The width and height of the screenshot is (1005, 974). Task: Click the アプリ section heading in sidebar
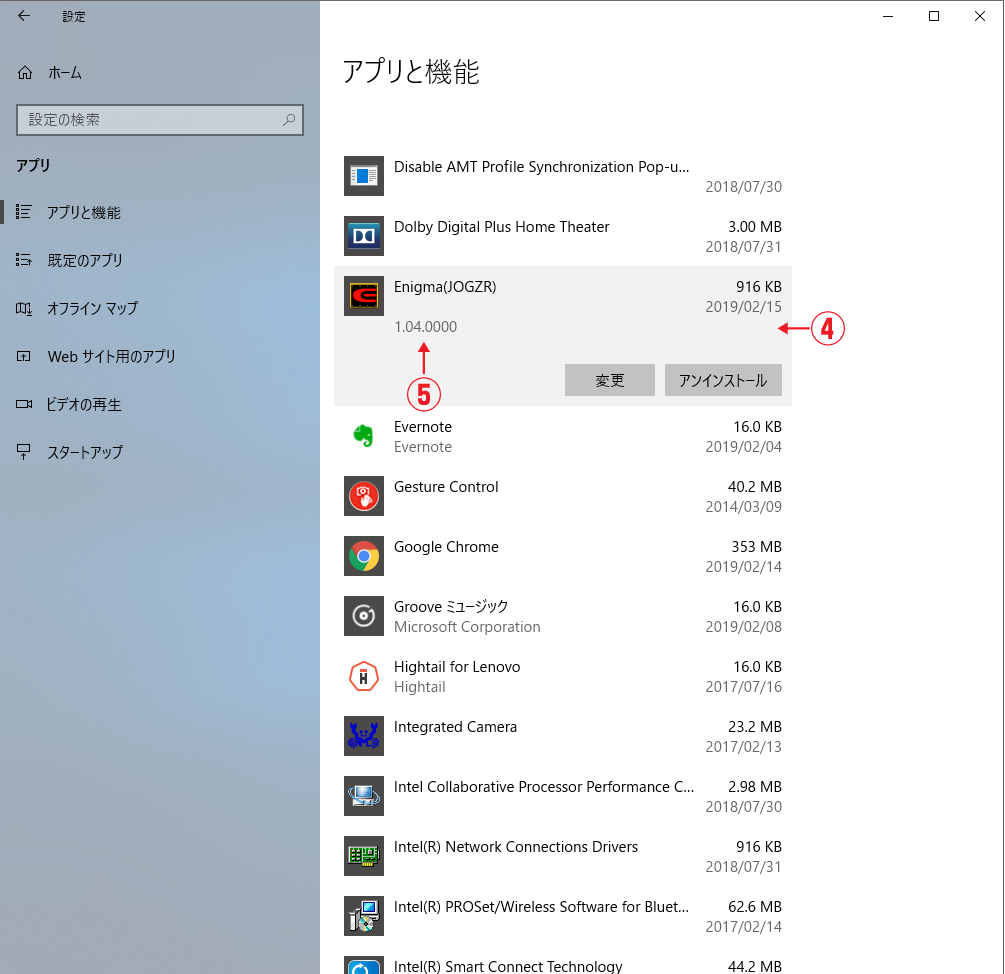tap(33, 165)
